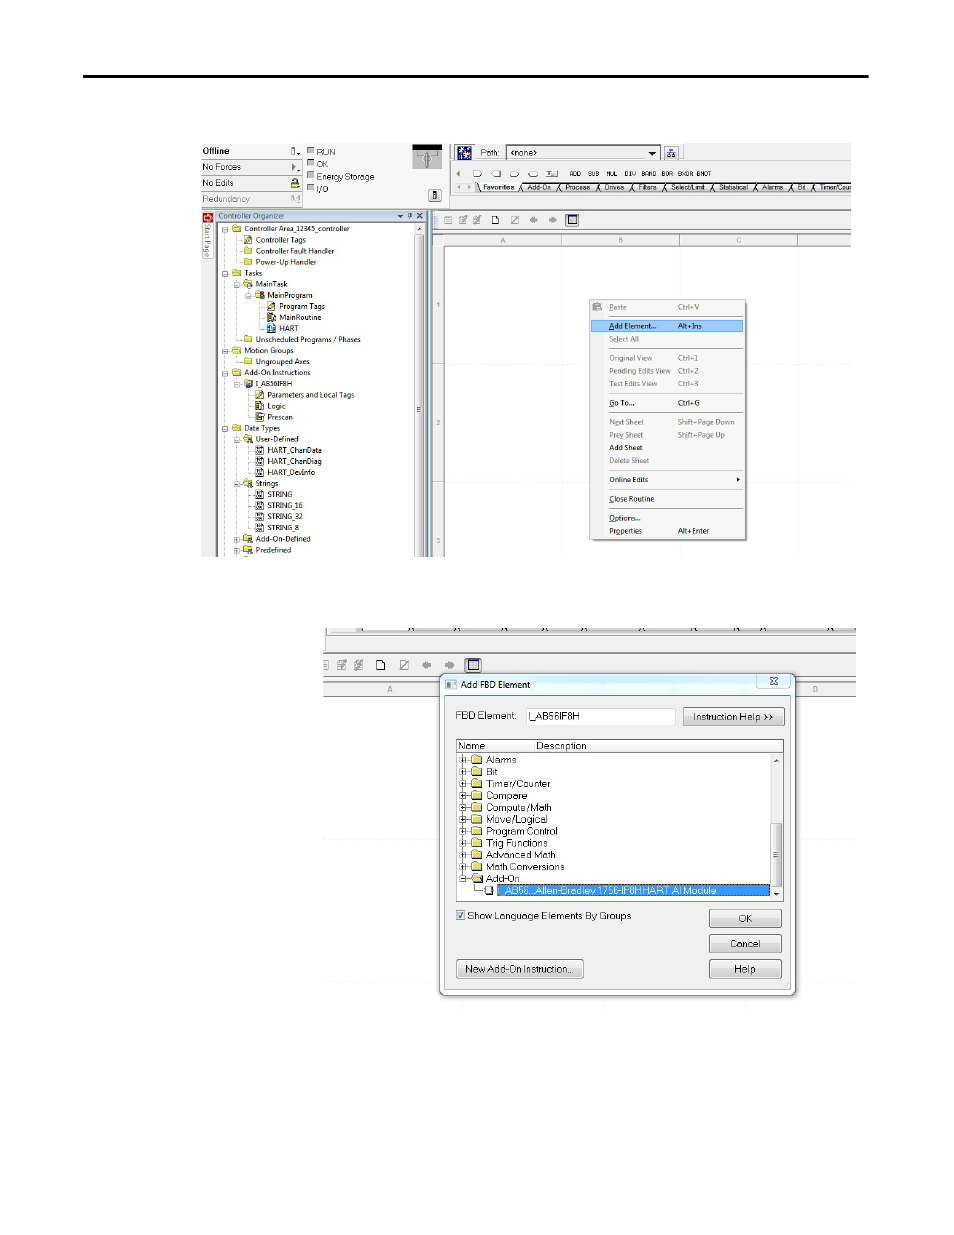This screenshot has height=1235, width=954.
Task: Click Help button in Add FBD Element dialog
Action: tap(745, 969)
